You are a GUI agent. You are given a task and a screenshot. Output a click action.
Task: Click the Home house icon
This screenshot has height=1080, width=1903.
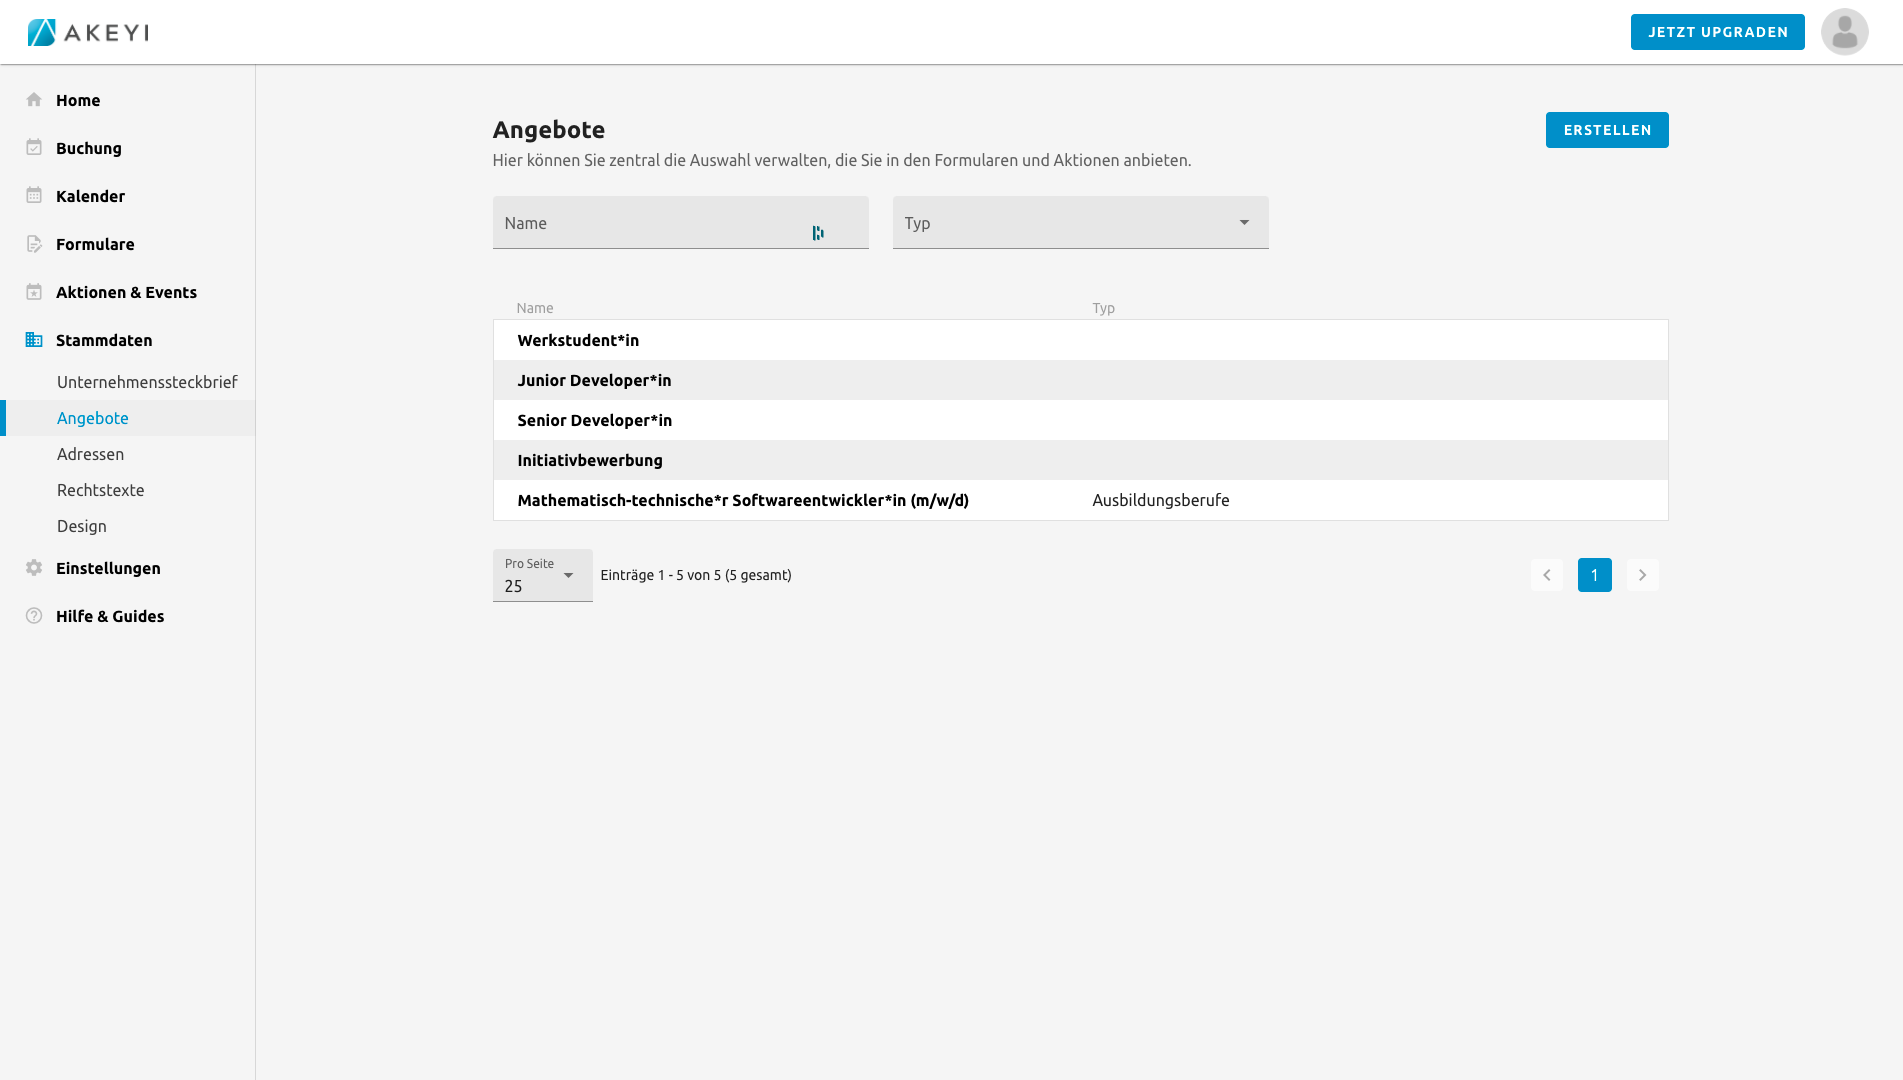34,100
